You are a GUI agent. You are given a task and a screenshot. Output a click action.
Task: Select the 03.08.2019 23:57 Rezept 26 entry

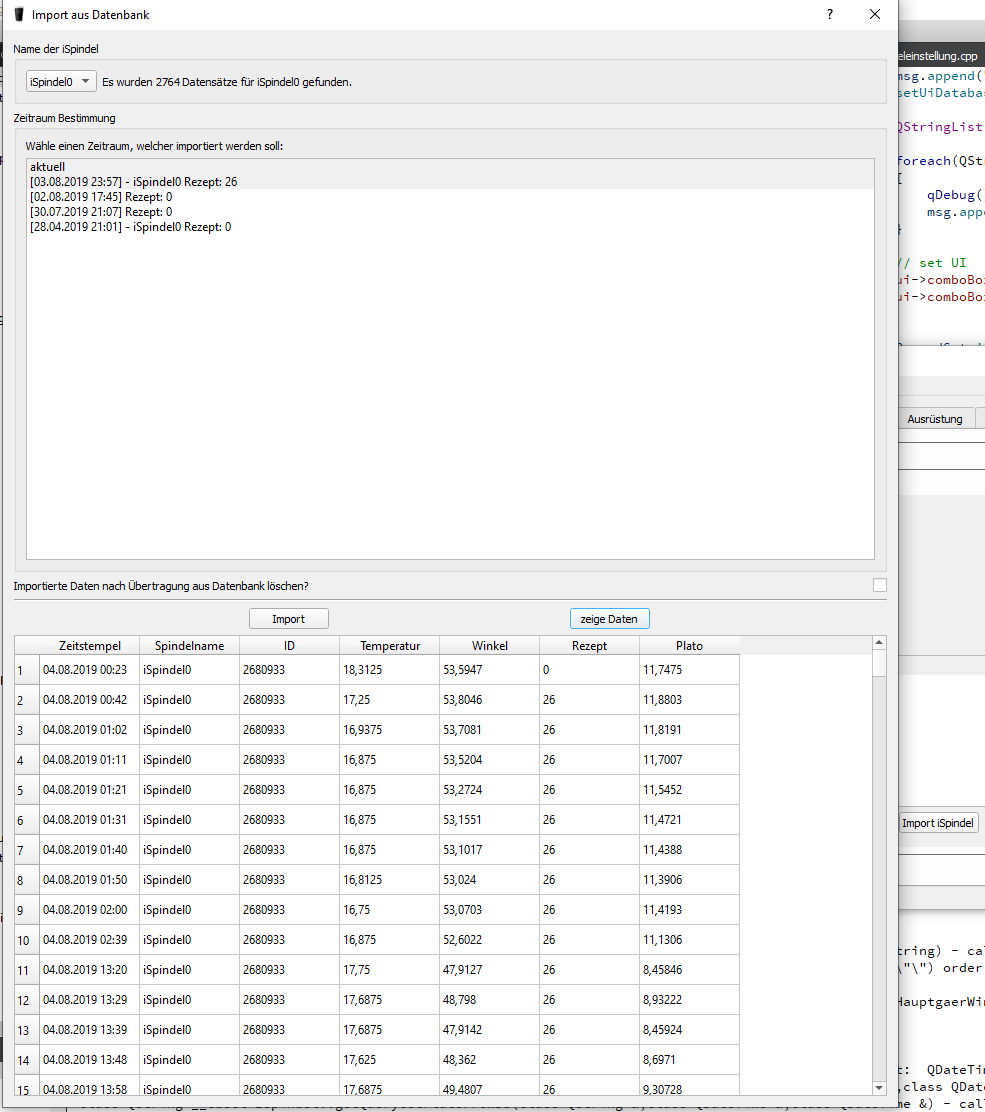(x=133, y=182)
